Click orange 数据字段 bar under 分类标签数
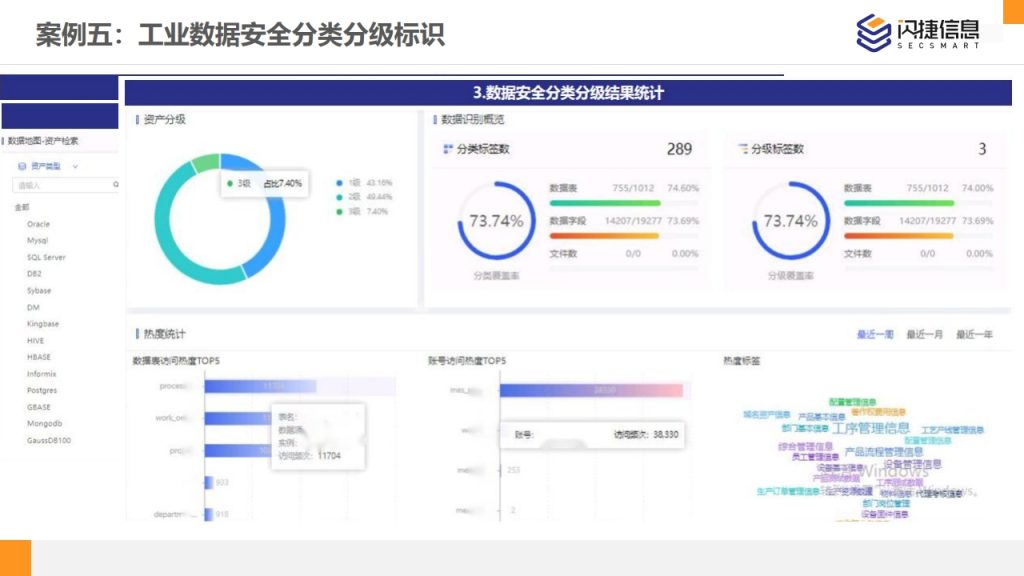The width and height of the screenshot is (1024, 576). [604, 236]
